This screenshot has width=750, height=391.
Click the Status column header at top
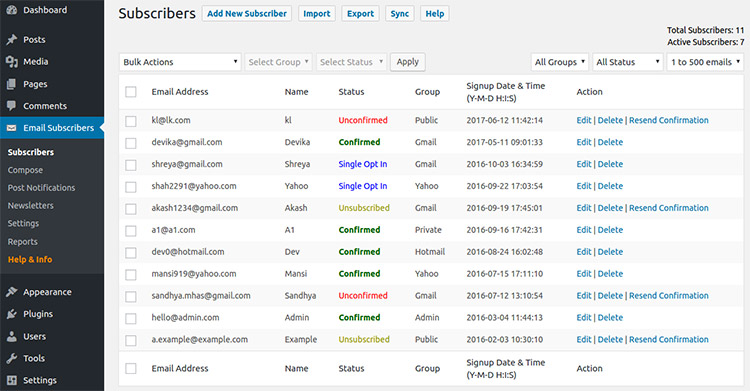point(351,92)
